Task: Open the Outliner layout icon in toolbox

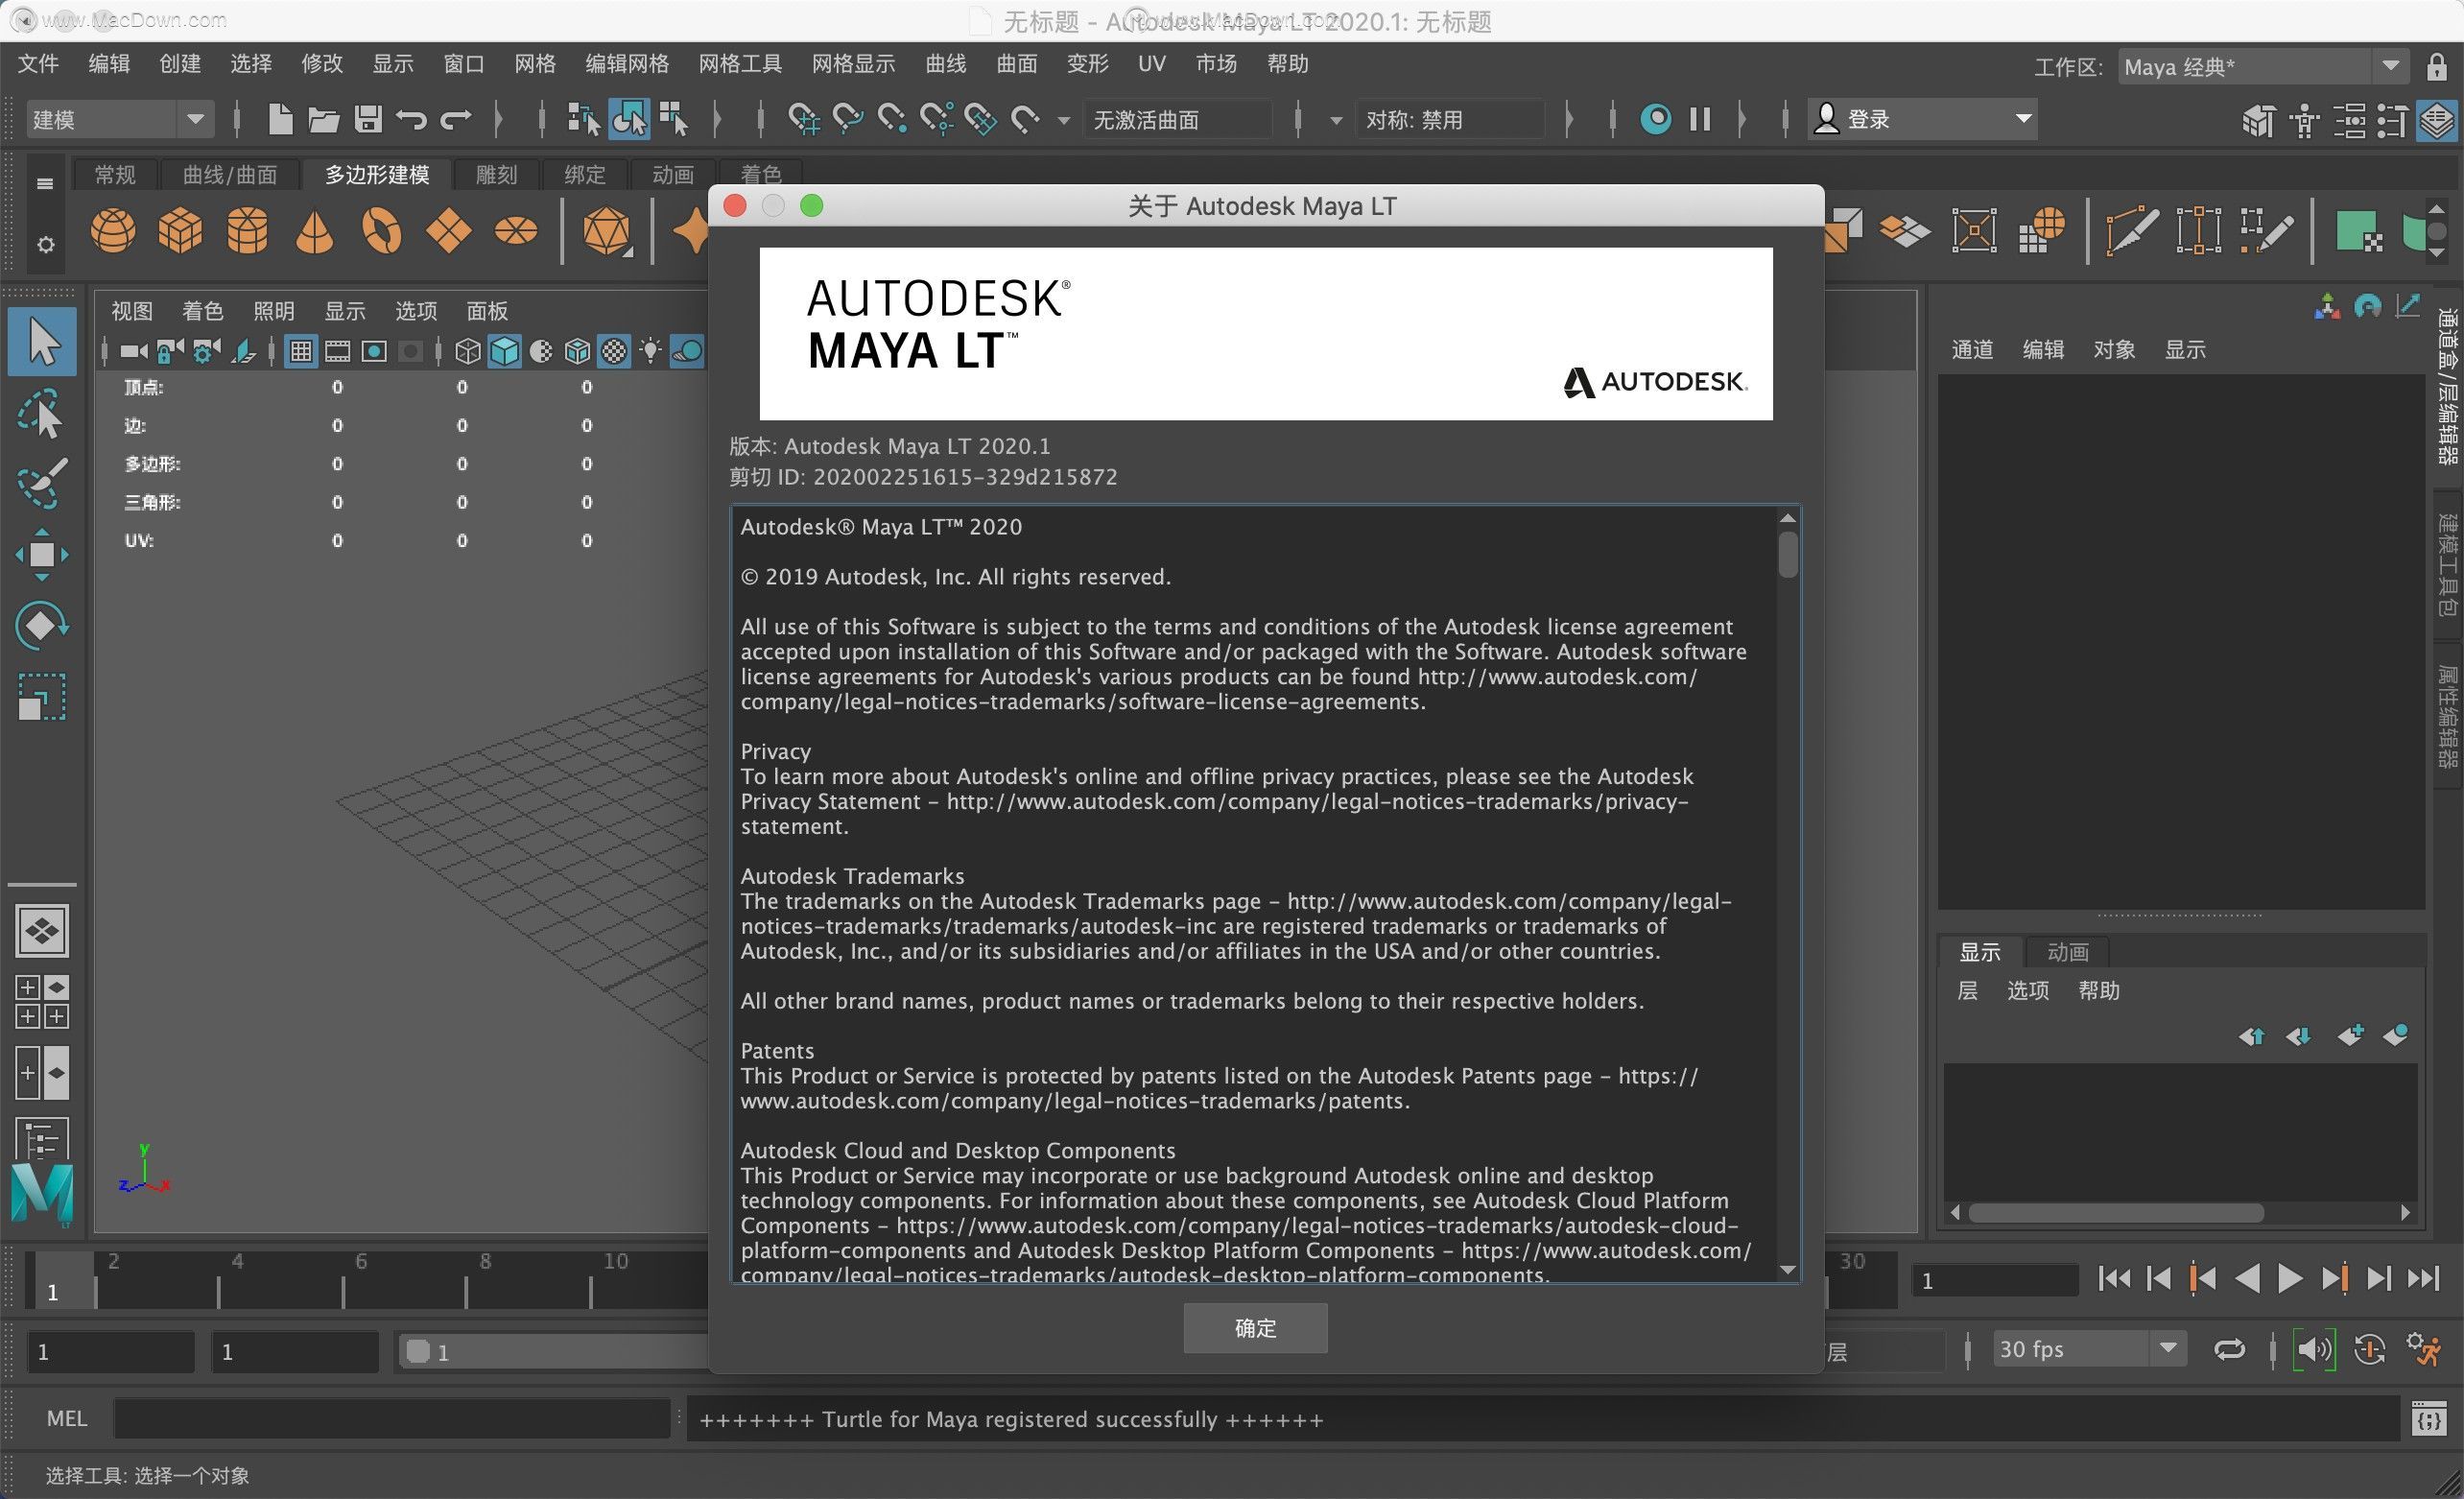Action: click(x=42, y=1140)
